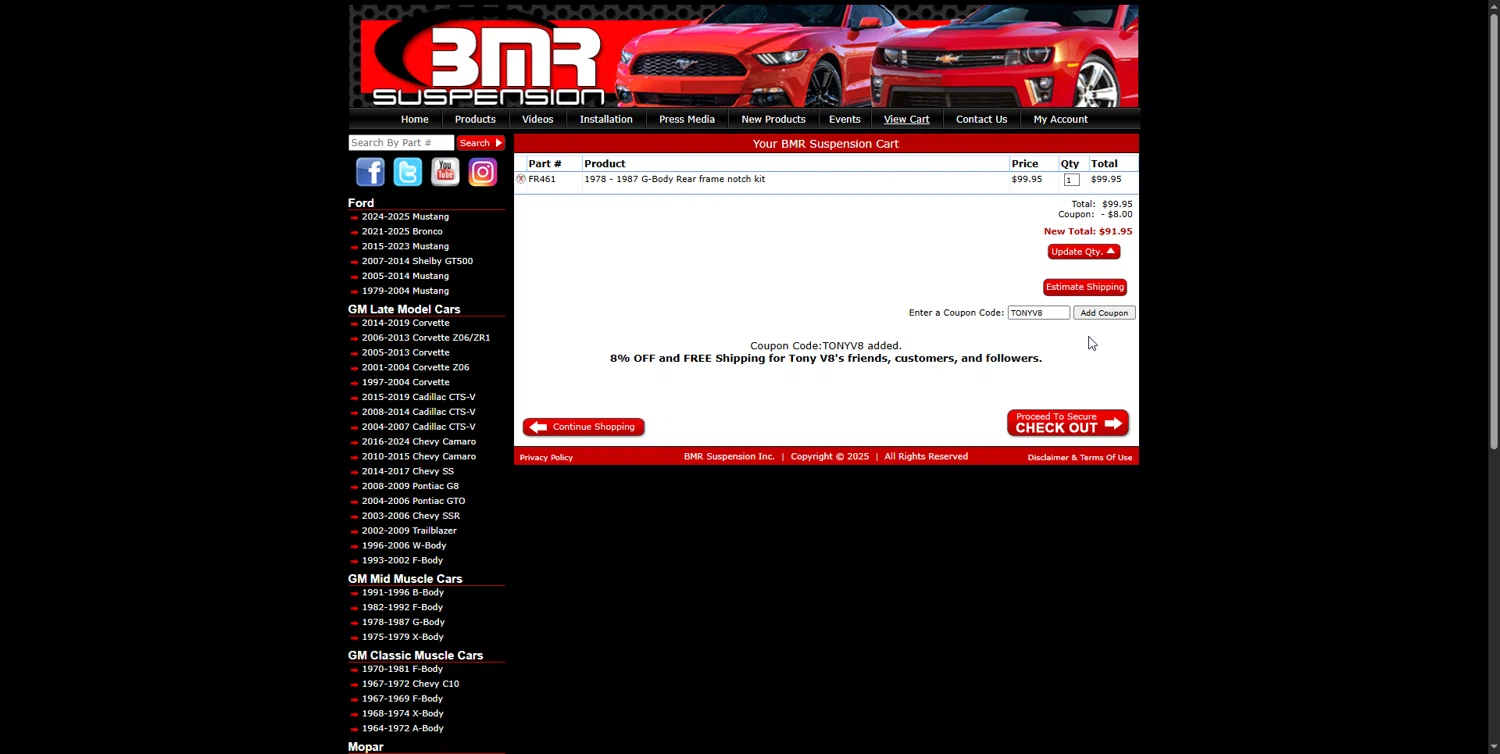Click the quantity field for FR461

tap(1071, 180)
